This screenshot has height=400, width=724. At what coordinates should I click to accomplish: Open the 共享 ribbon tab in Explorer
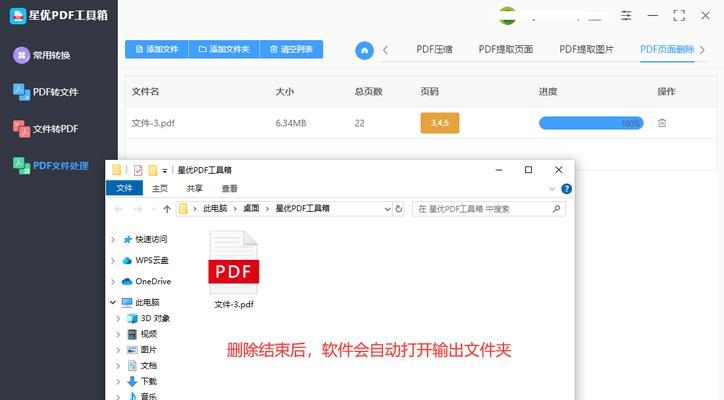194,188
